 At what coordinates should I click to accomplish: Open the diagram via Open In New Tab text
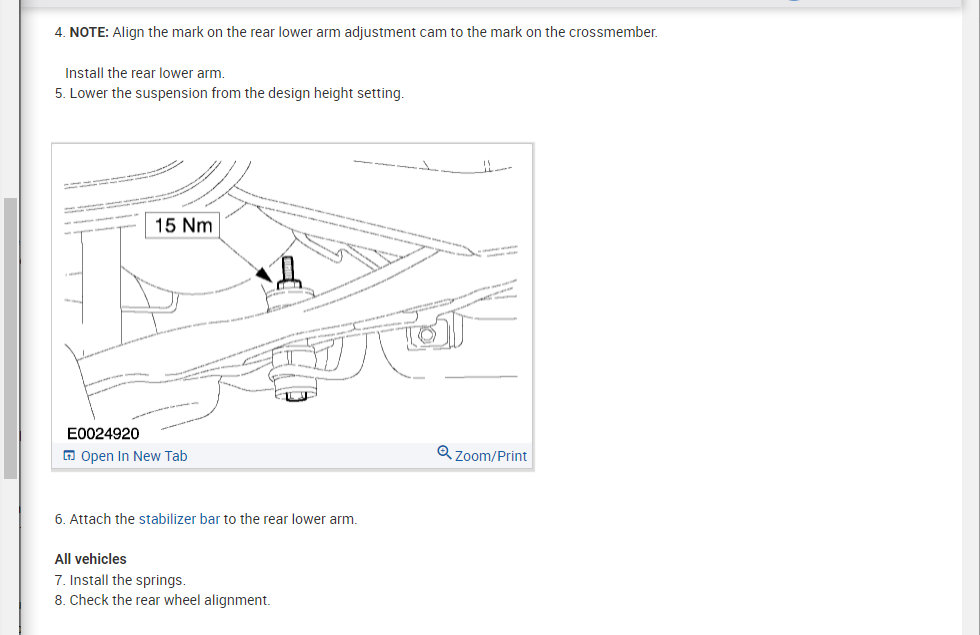(x=134, y=456)
